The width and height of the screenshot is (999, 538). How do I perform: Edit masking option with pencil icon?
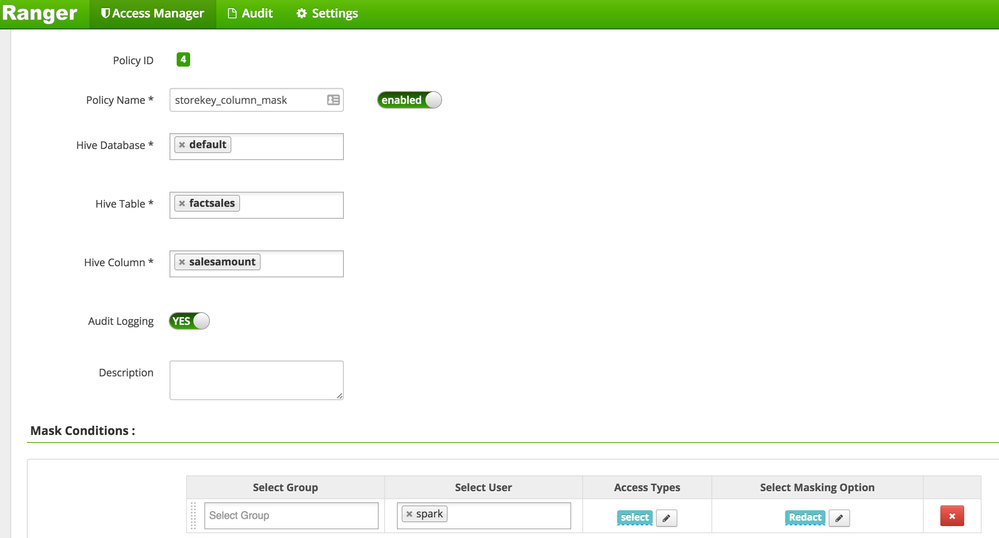pos(839,518)
